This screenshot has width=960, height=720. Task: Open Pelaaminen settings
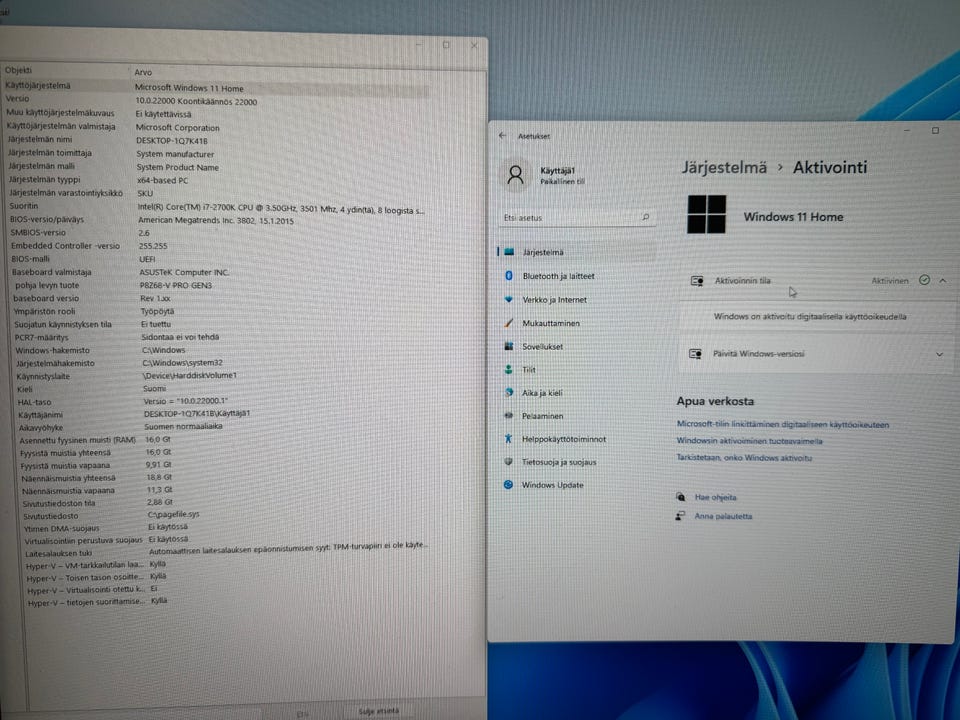pyautogui.click(x=577, y=415)
